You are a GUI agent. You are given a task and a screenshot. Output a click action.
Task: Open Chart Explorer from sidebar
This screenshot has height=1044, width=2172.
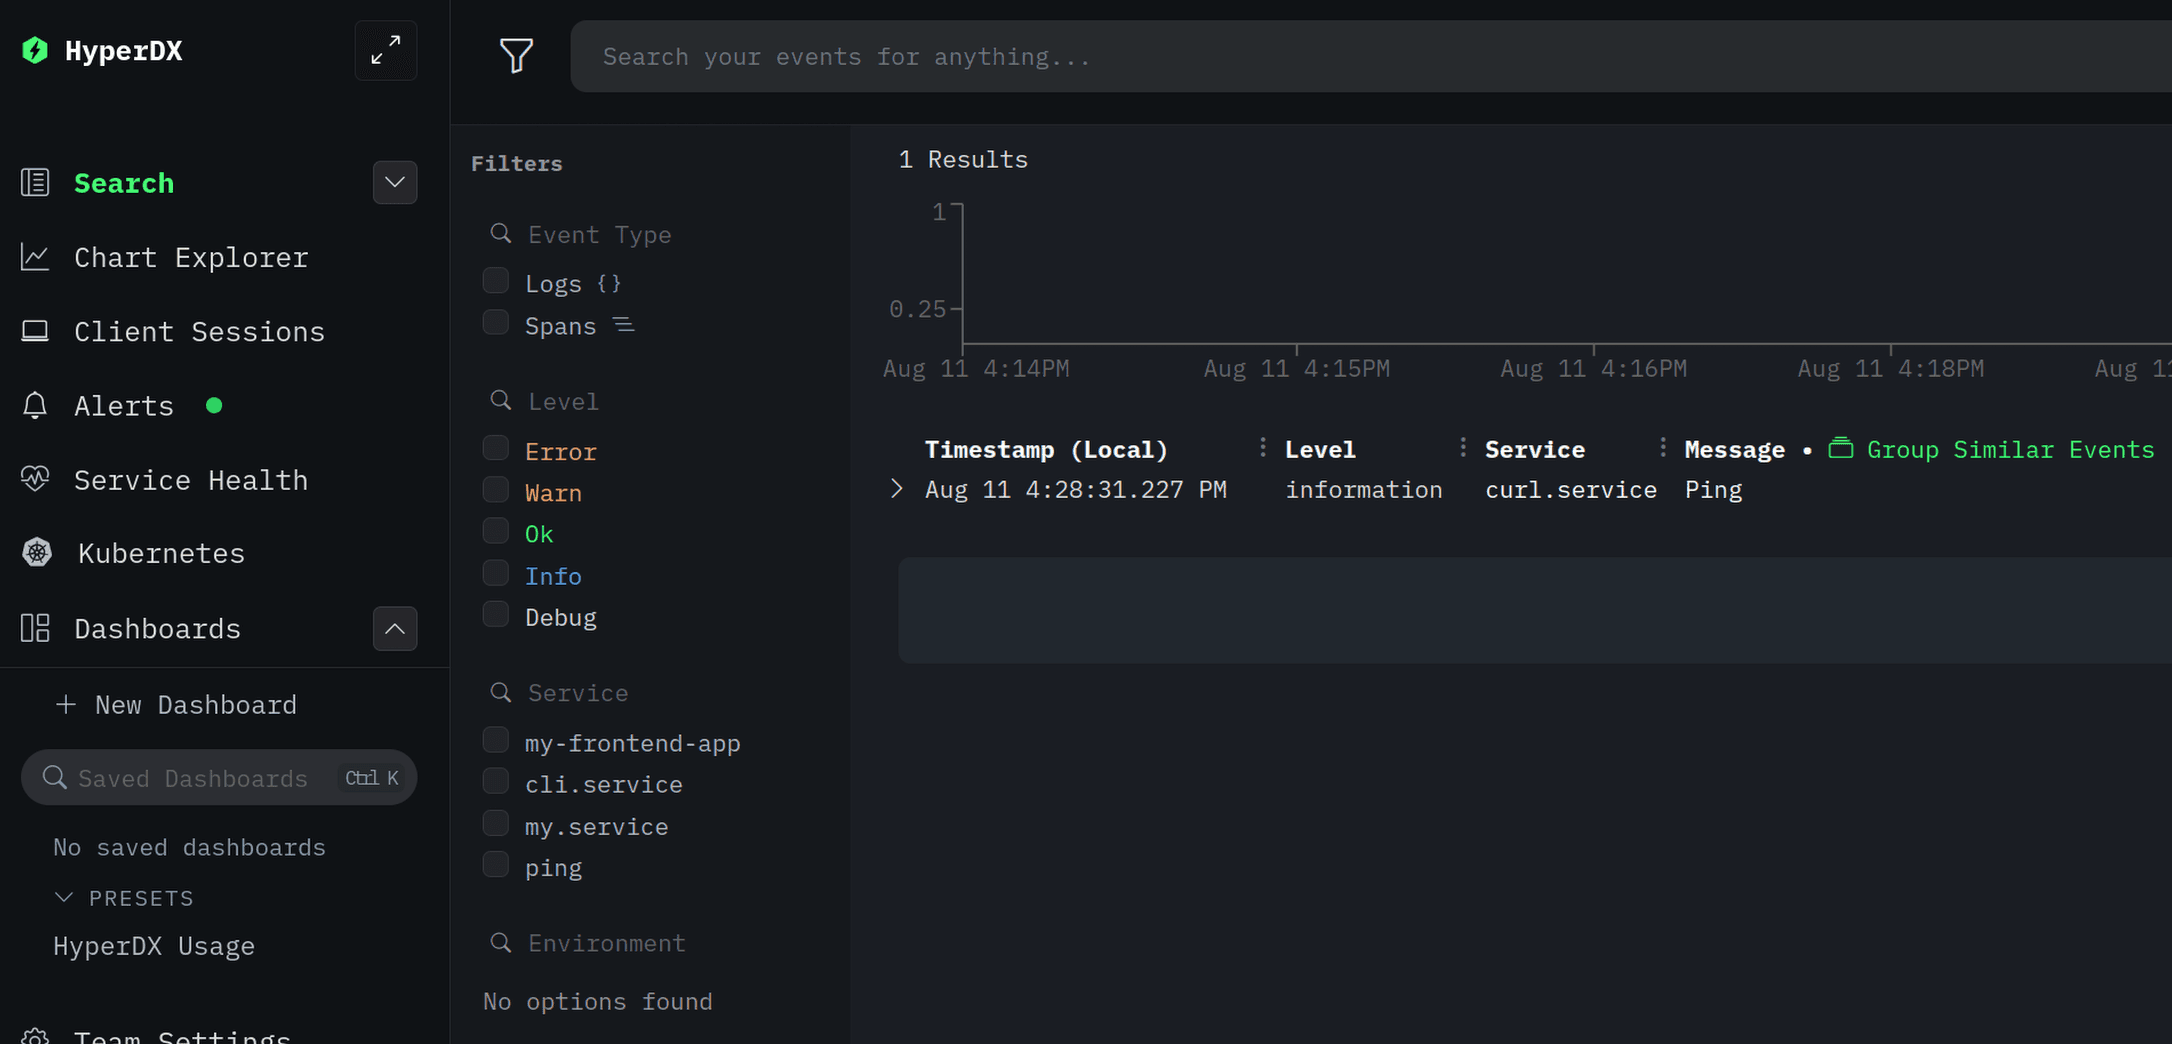(190, 258)
